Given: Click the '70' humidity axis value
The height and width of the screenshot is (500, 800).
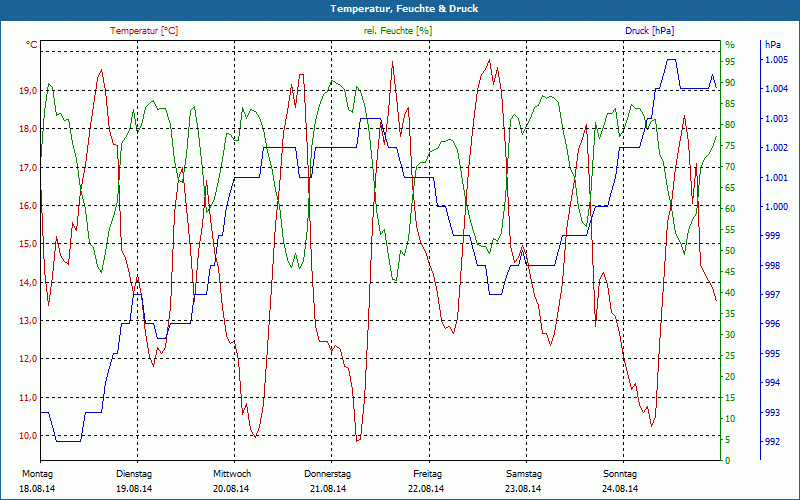Looking at the screenshot, I should [x=730, y=167].
